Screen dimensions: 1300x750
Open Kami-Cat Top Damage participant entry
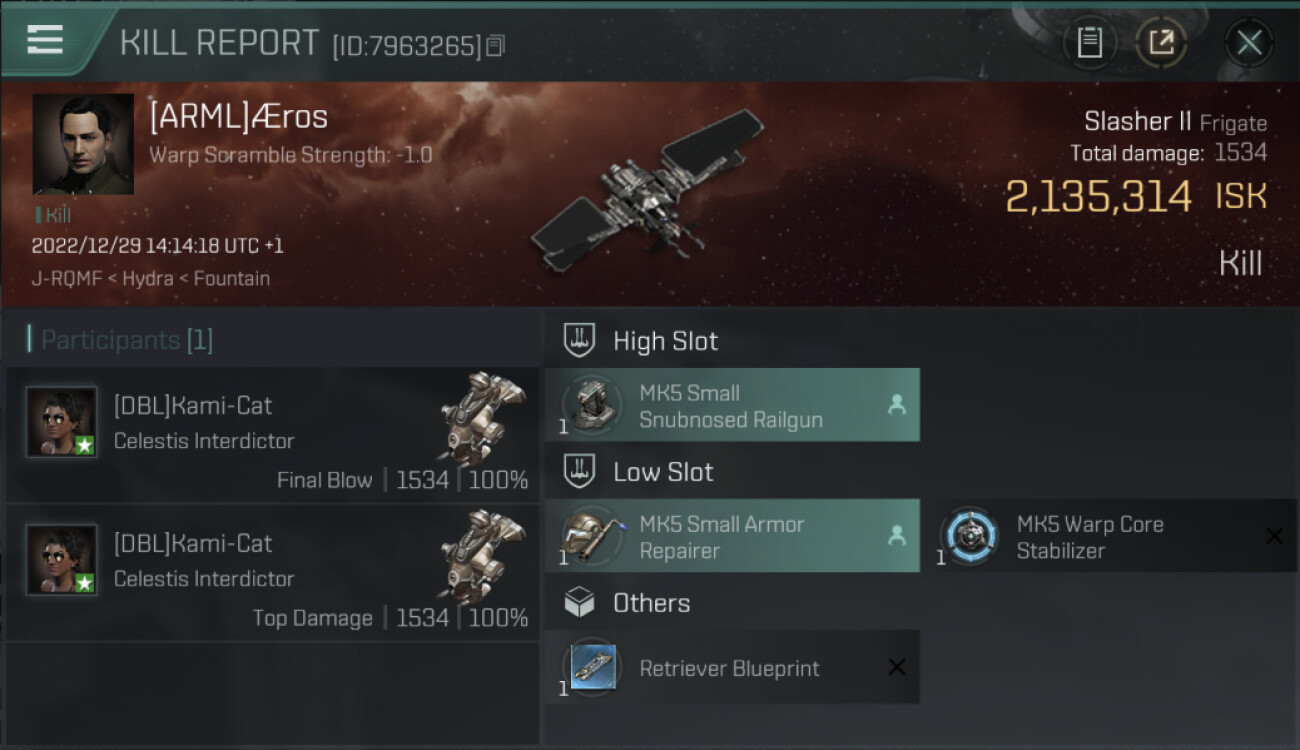(272, 573)
